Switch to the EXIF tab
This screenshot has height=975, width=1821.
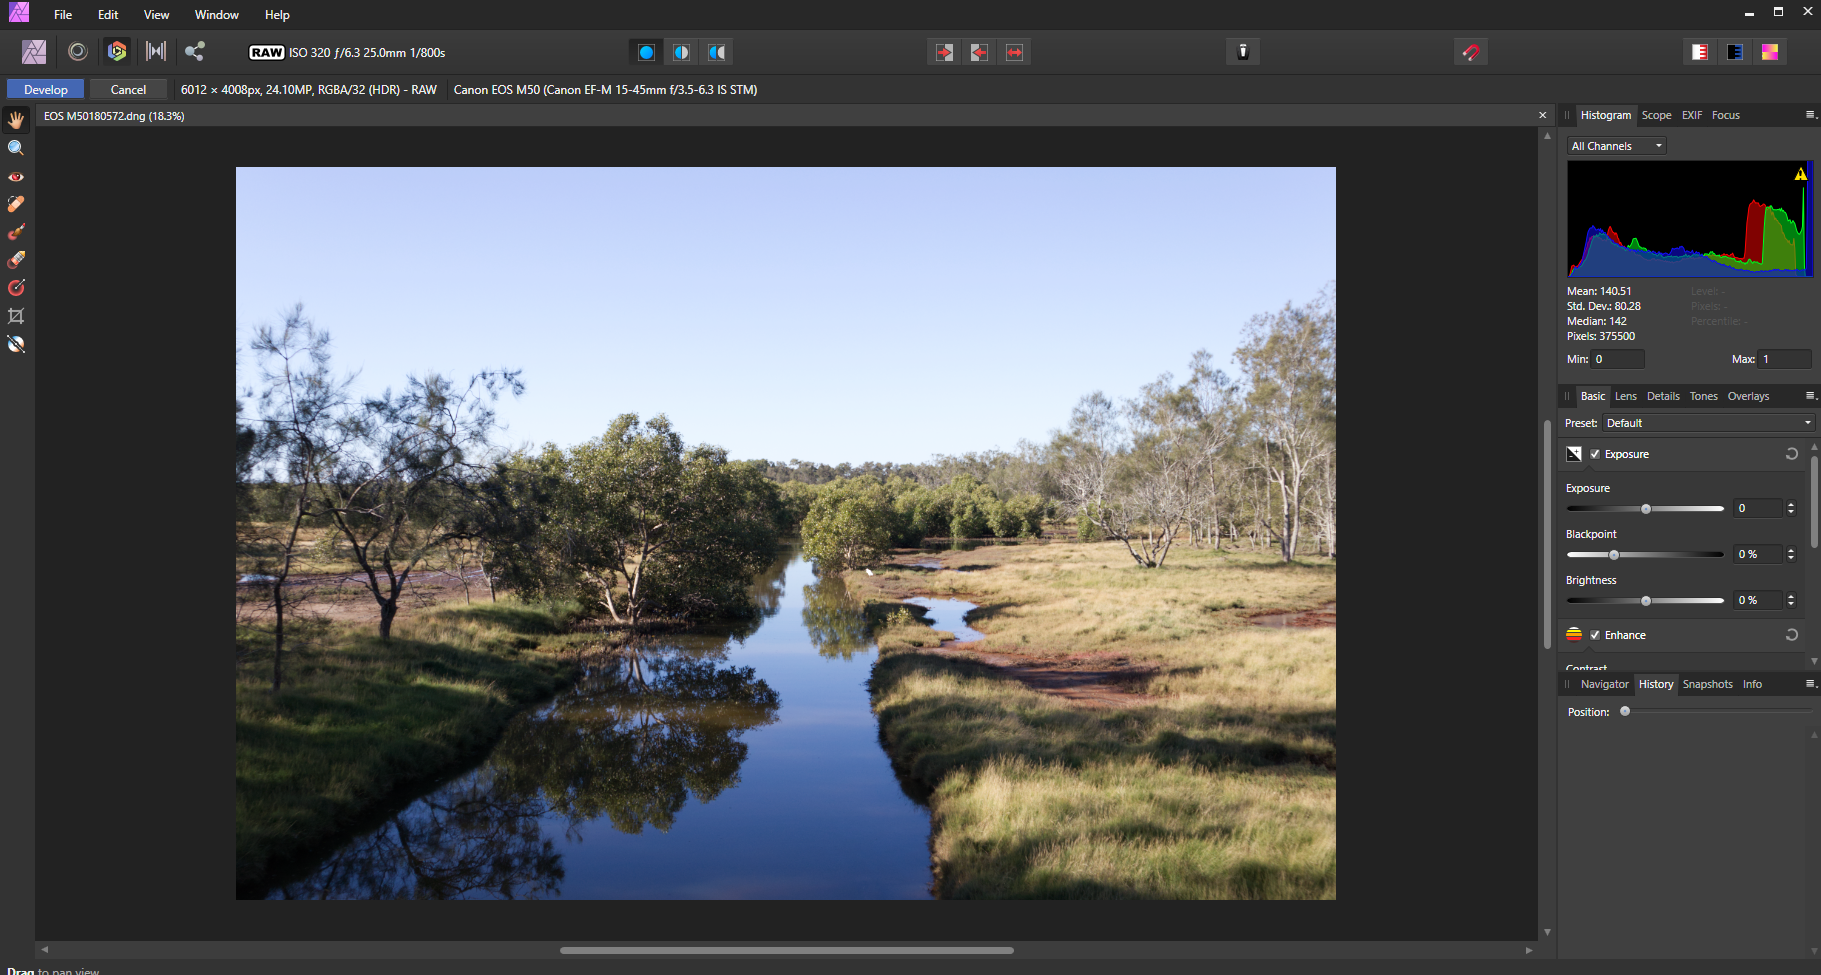pos(1692,115)
